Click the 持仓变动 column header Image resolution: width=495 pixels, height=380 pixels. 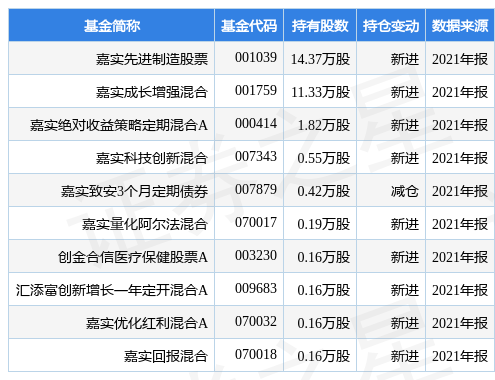pos(391,26)
